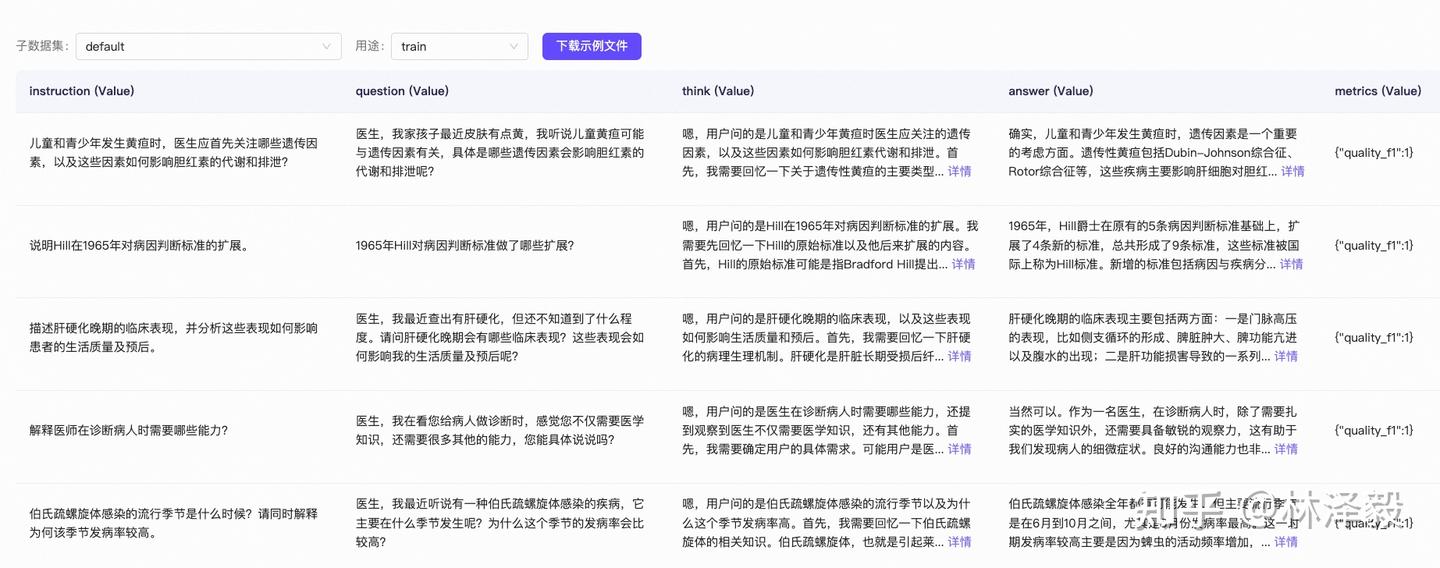Open 详情 in answer cell of 伯氏疏螺旋体 row
This screenshot has height=568, width=1440.
pyautogui.click(x=1285, y=542)
